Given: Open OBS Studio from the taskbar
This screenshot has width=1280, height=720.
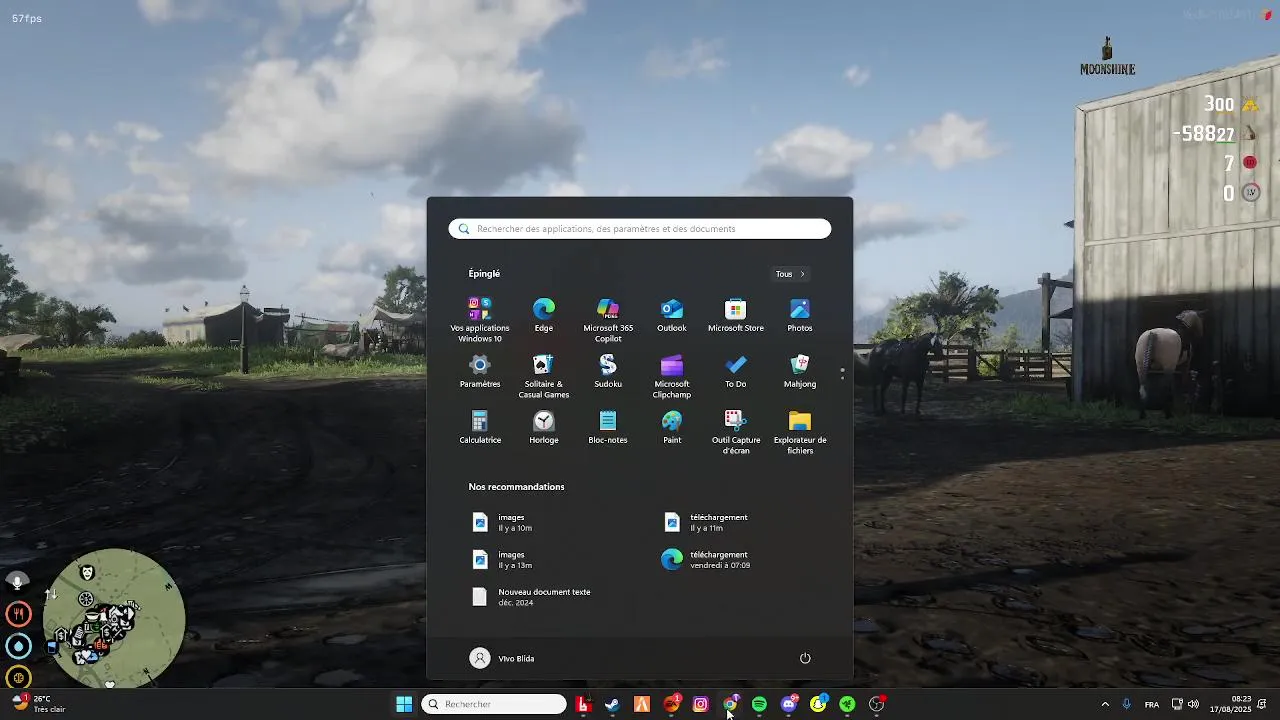Looking at the screenshot, I should (x=877, y=704).
